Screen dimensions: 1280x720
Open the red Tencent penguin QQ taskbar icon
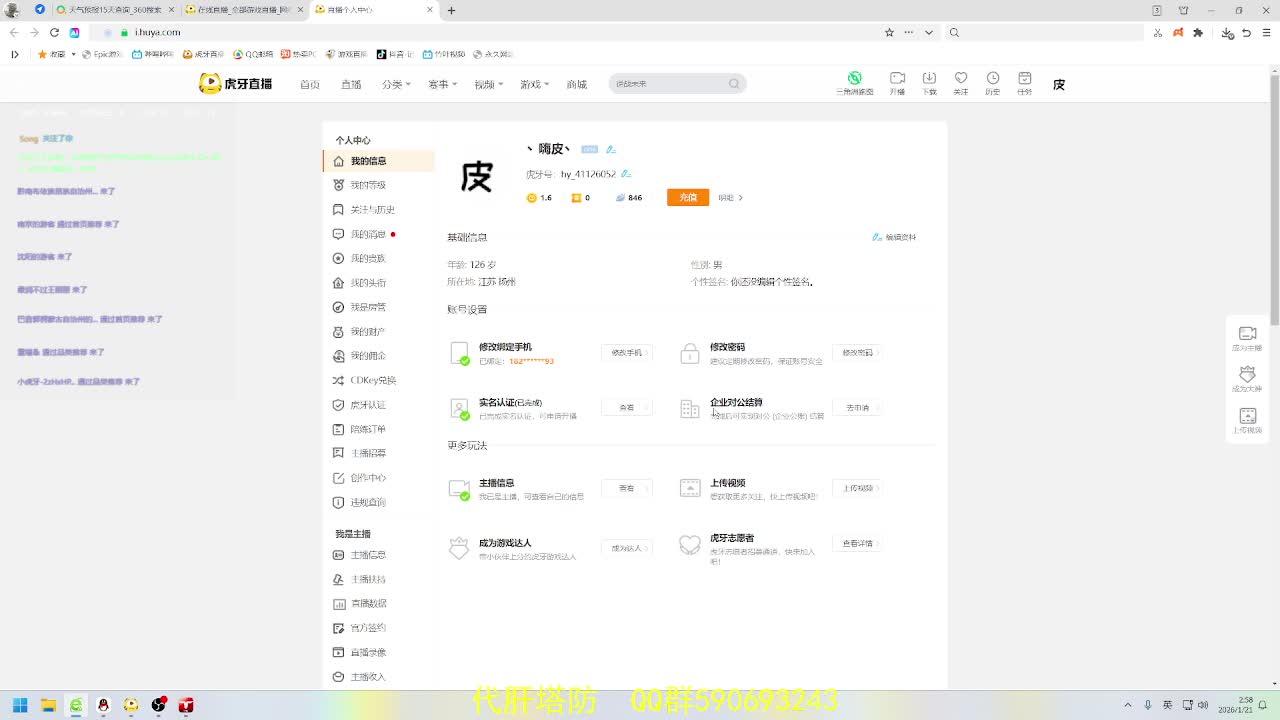103,705
